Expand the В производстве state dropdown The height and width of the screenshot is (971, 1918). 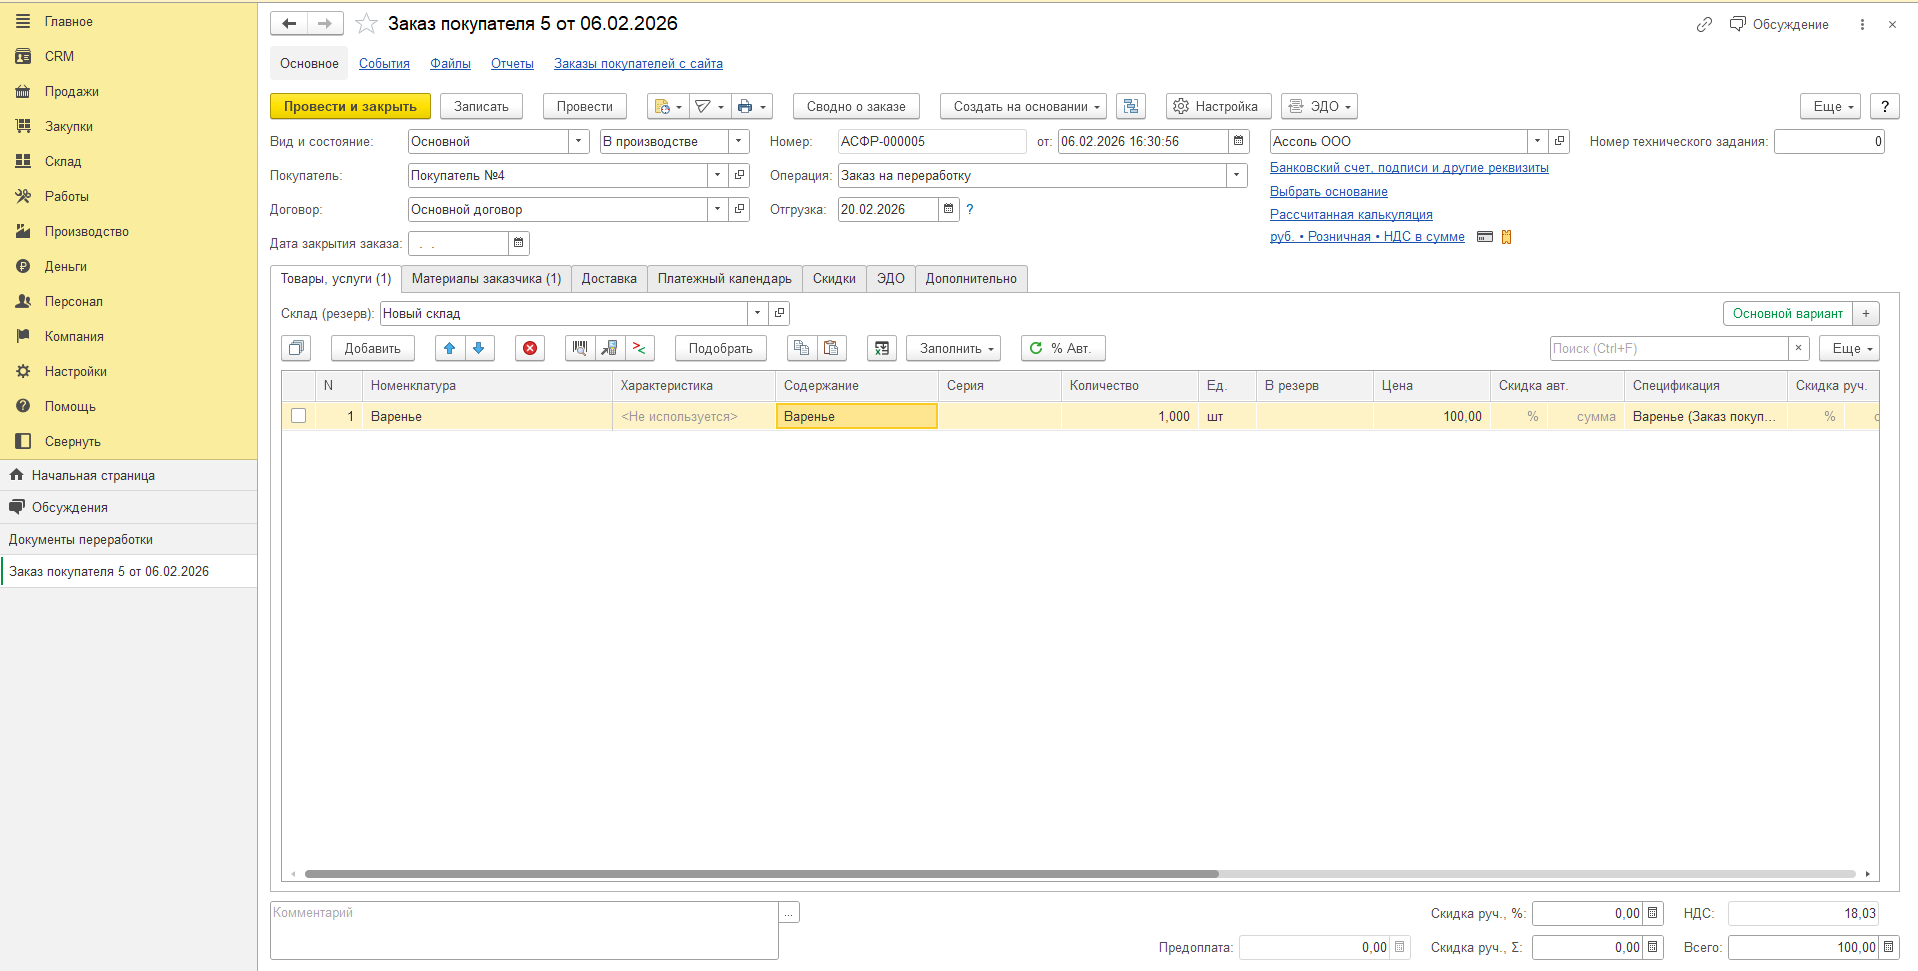739,141
